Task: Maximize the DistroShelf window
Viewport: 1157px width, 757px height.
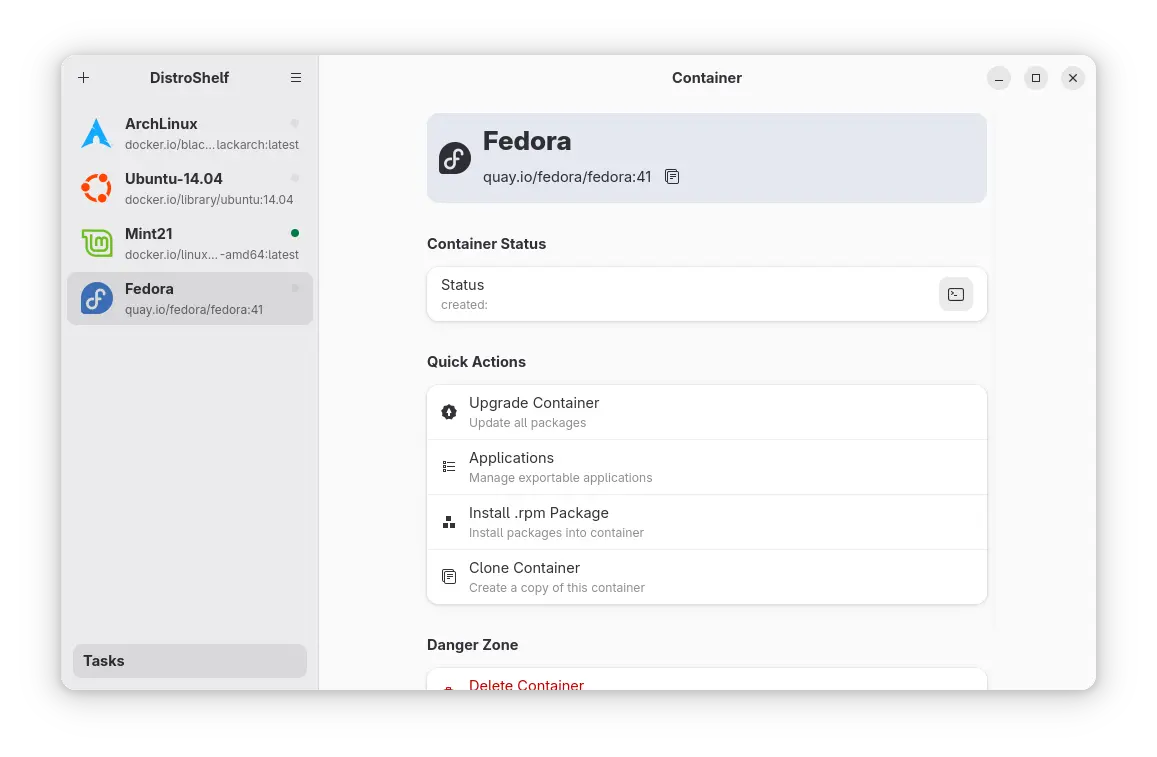Action: pos(1036,78)
